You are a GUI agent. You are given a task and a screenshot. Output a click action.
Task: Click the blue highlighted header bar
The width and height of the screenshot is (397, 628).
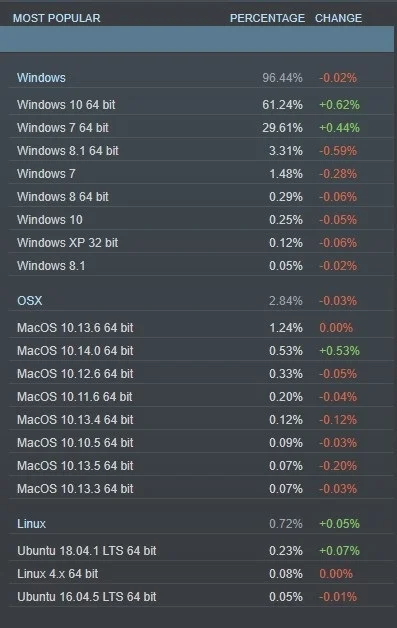[x=197, y=39]
